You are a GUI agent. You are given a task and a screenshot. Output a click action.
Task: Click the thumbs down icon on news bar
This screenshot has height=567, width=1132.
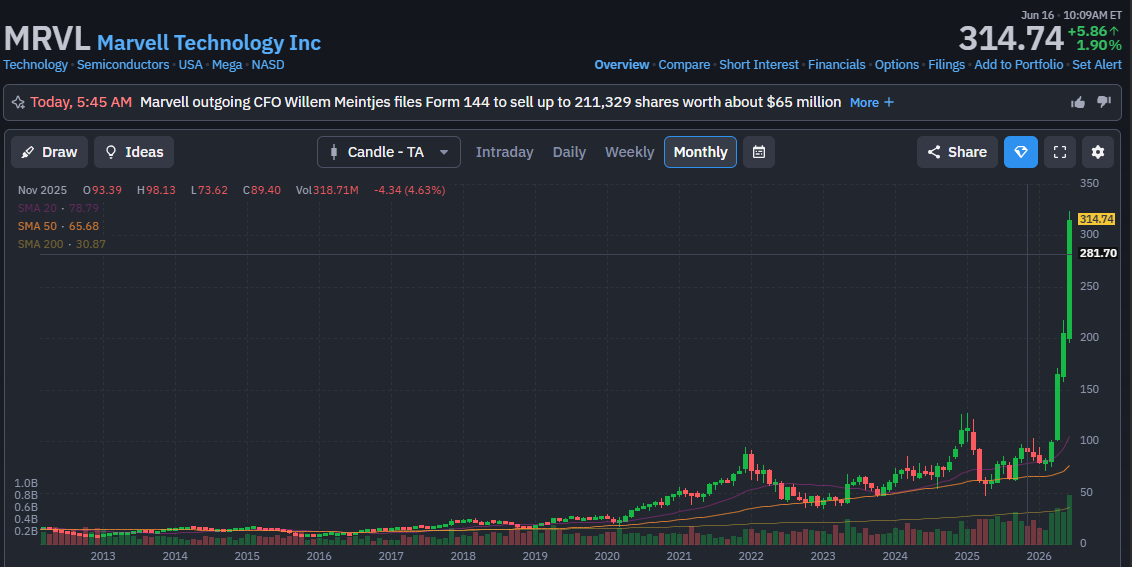click(x=1104, y=103)
